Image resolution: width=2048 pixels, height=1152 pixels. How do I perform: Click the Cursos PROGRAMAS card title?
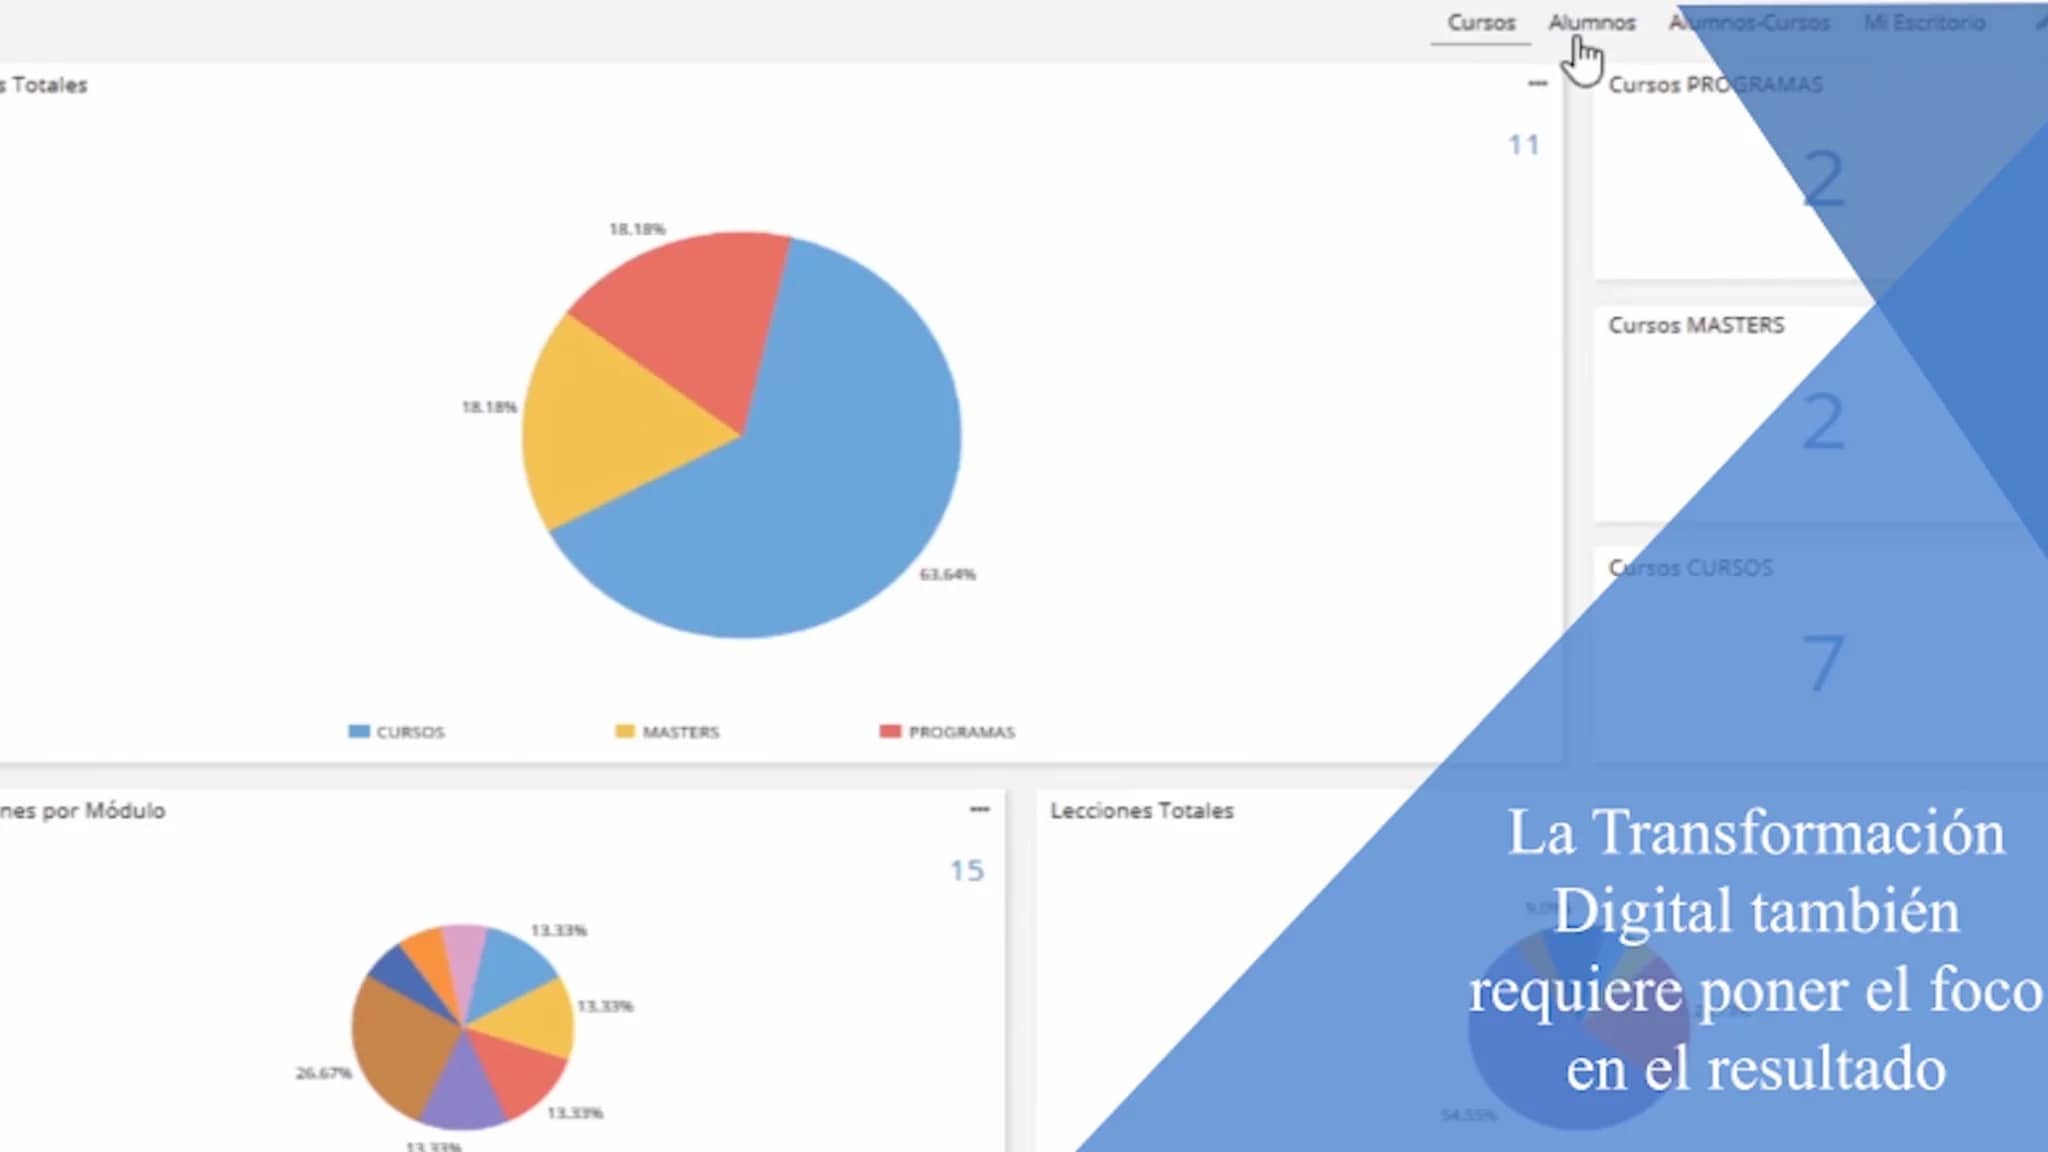click(x=1715, y=85)
